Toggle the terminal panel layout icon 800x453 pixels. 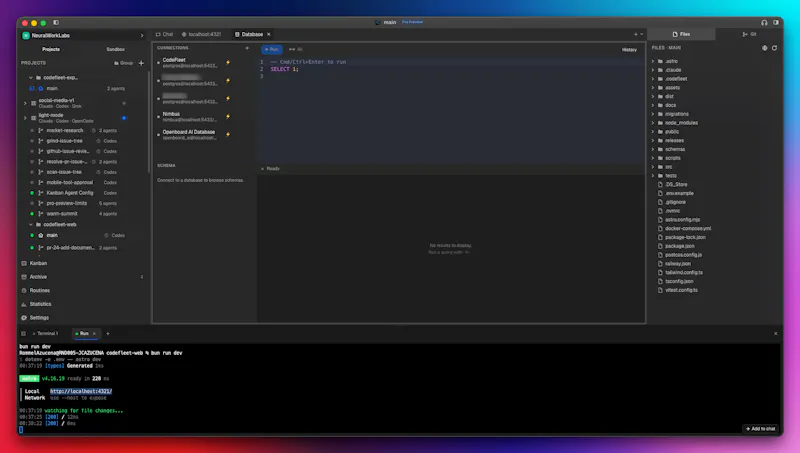point(23,334)
